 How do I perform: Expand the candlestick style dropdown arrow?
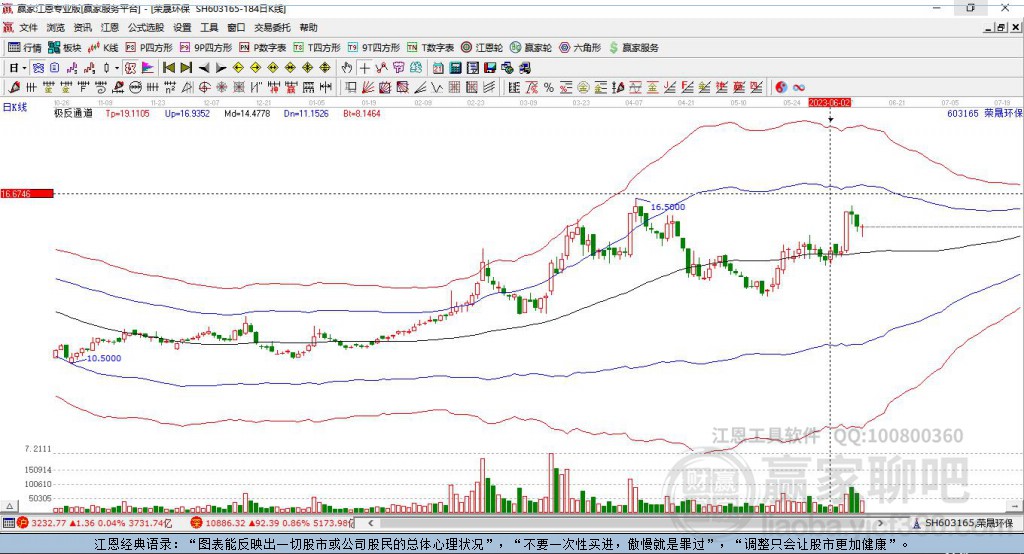click(x=116, y=68)
